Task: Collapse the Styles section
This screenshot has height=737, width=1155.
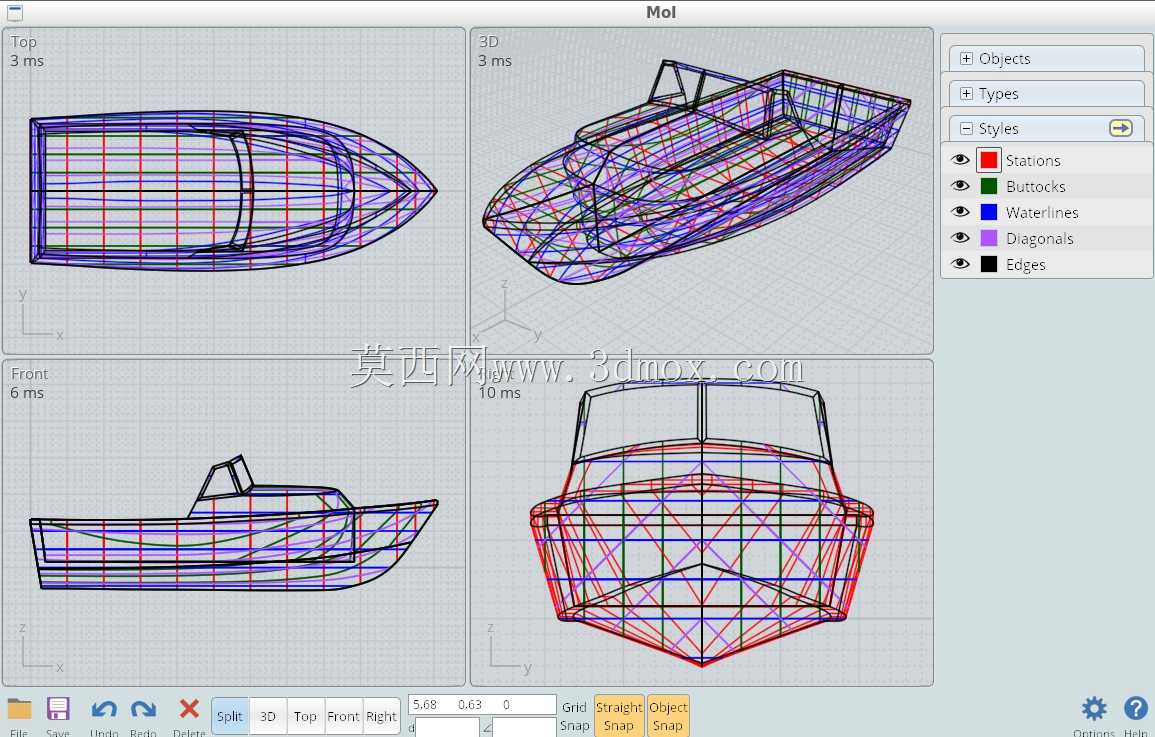Action: tap(966, 129)
